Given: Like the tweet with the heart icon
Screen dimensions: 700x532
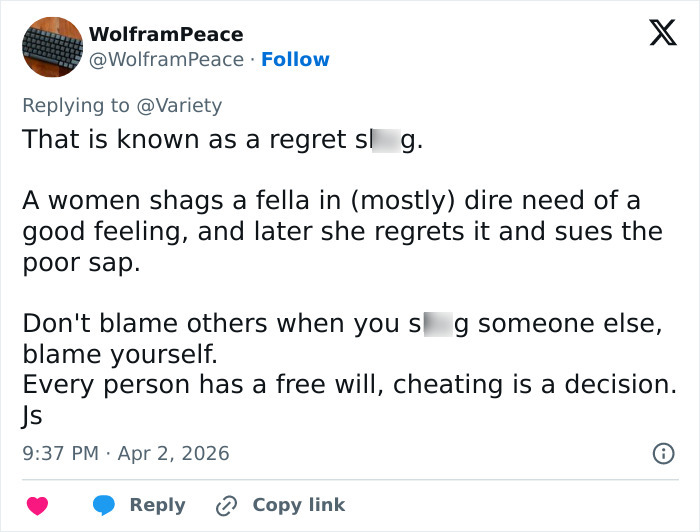Looking at the screenshot, I should (x=36, y=506).
